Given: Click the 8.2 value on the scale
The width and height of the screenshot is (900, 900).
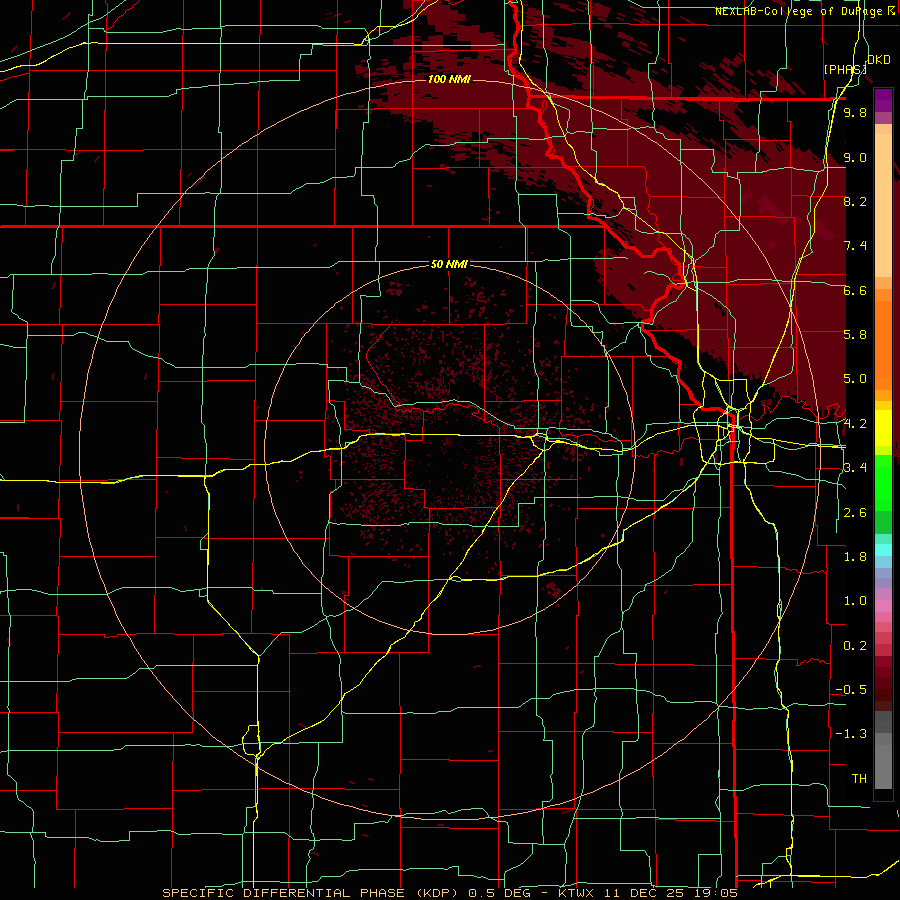Looking at the screenshot, I should click(855, 201).
